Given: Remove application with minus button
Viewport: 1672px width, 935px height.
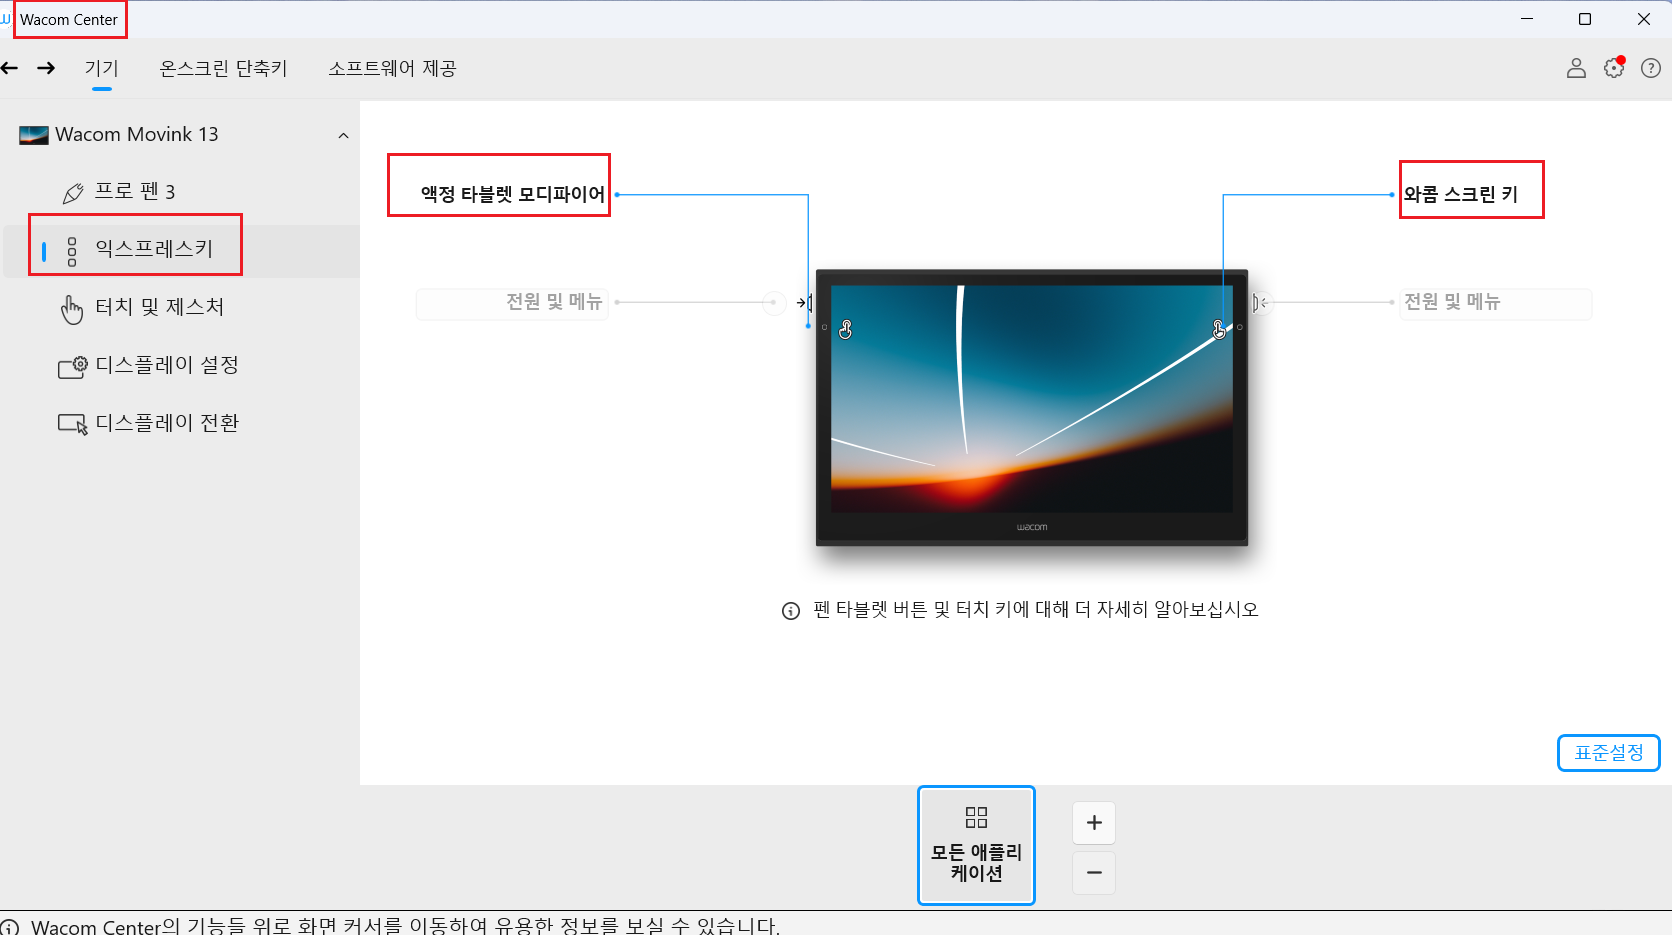Looking at the screenshot, I should (1094, 873).
